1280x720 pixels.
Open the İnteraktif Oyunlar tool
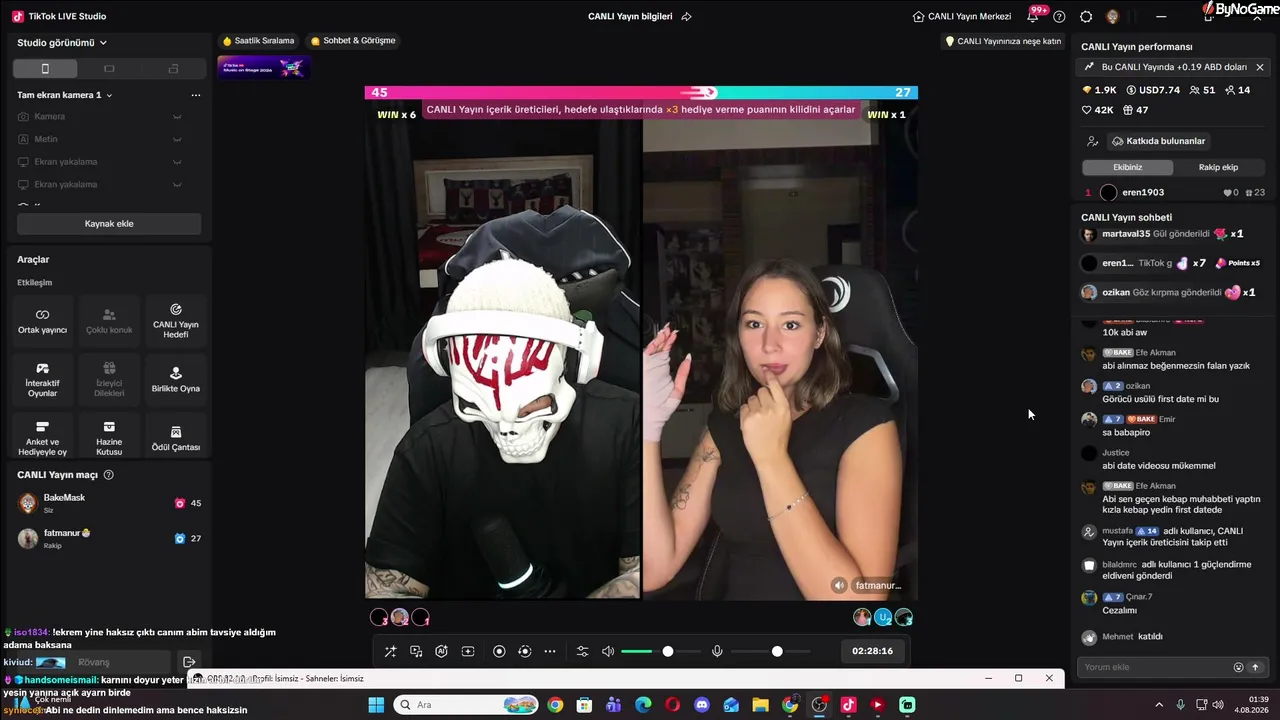tap(42, 380)
